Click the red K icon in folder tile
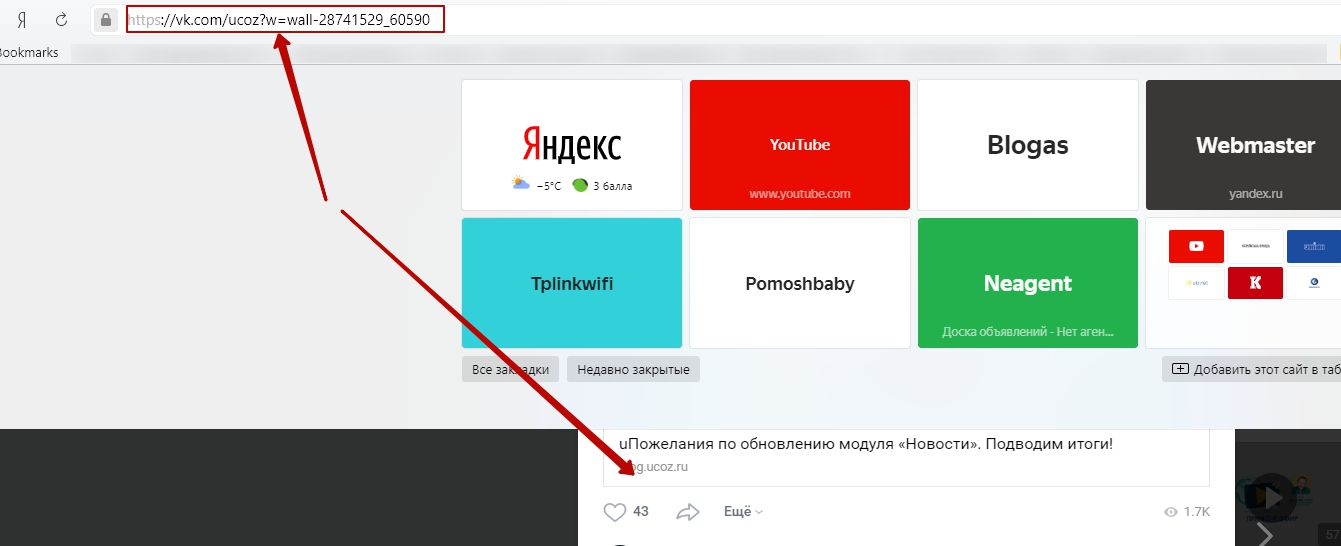Viewport: 1341px width, 546px height. point(1254,284)
